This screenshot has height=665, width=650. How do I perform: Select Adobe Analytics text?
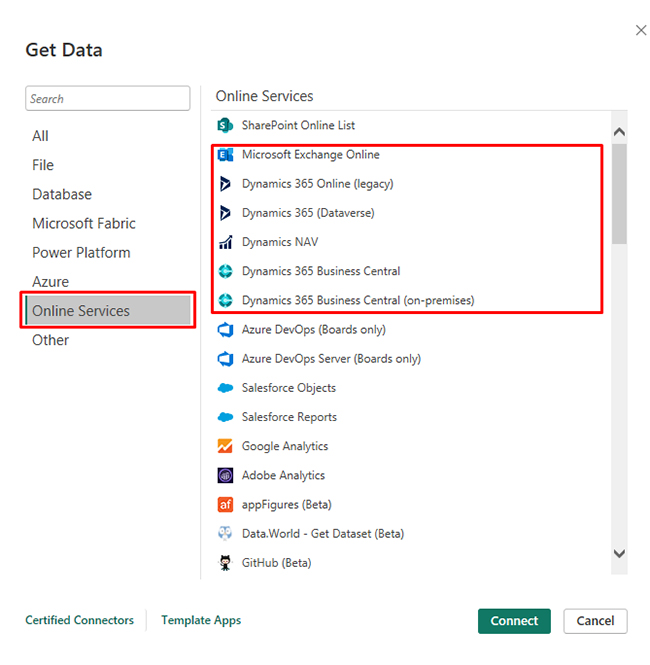tap(283, 475)
